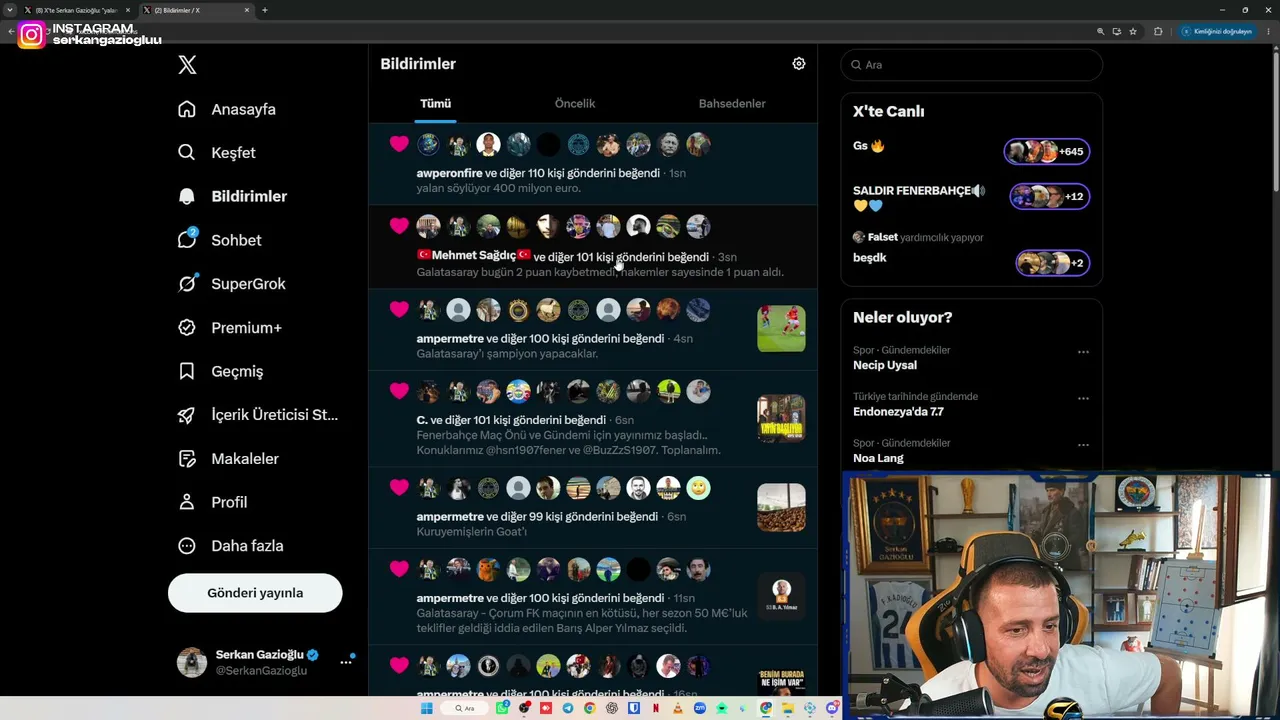The image size is (1280, 720).
Task: Open a new browser tab
Action: (265, 10)
